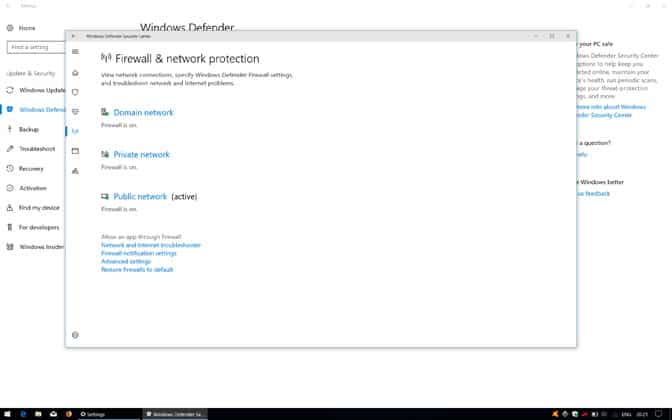
Task: Click Find my device icon in Settings
Action: (10, 208)
